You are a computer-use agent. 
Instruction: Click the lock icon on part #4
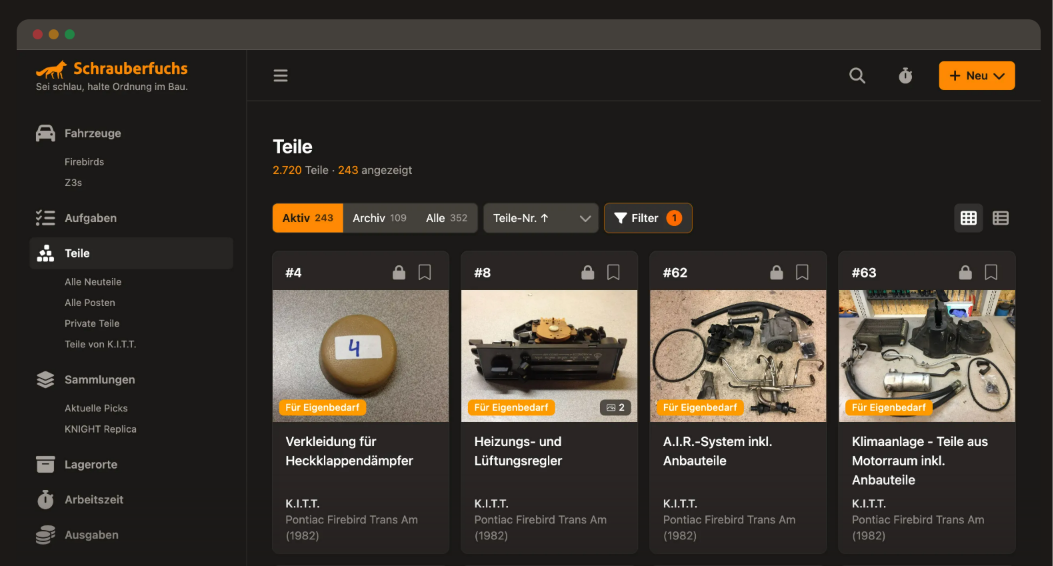click(399, 272)
